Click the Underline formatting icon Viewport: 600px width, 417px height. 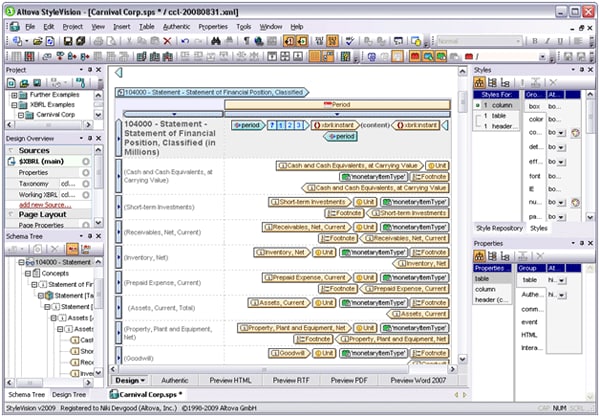click(560, 41)
